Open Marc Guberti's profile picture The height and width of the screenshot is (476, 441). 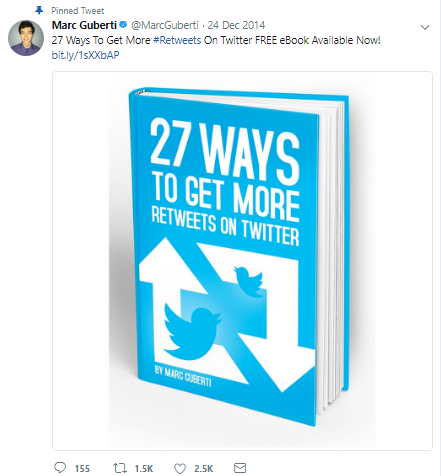tap(26, 38)
